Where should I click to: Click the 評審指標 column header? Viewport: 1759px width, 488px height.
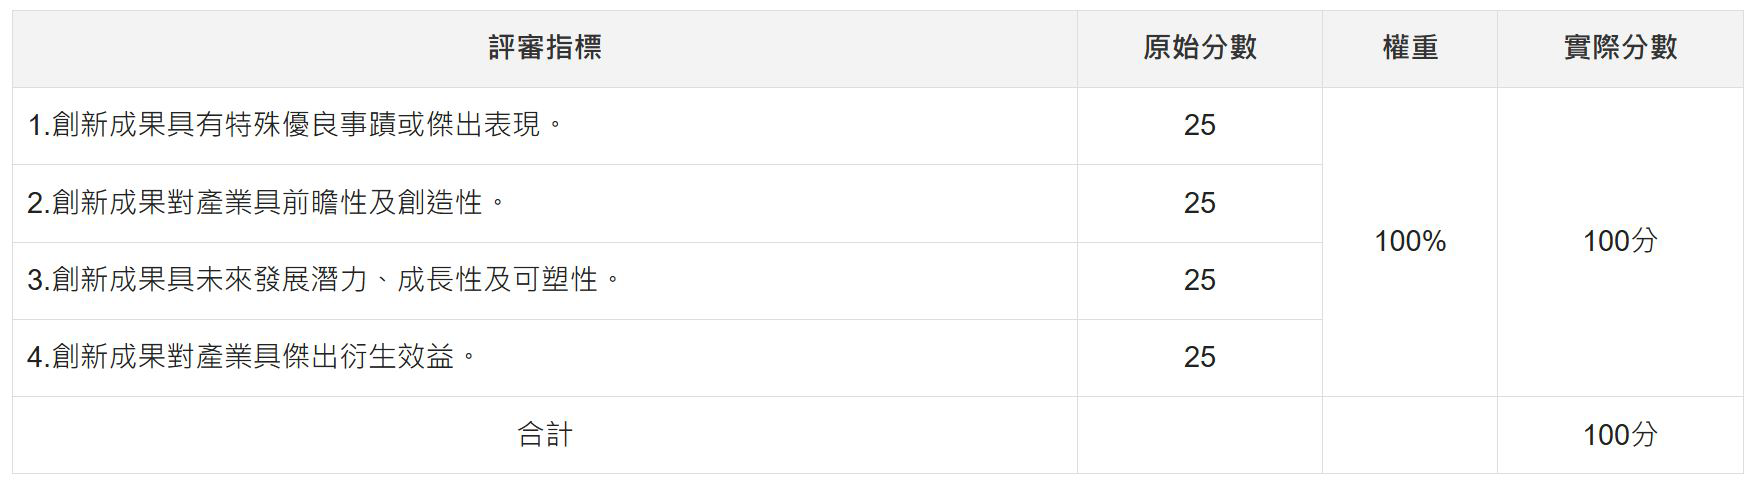pos(545,48)
